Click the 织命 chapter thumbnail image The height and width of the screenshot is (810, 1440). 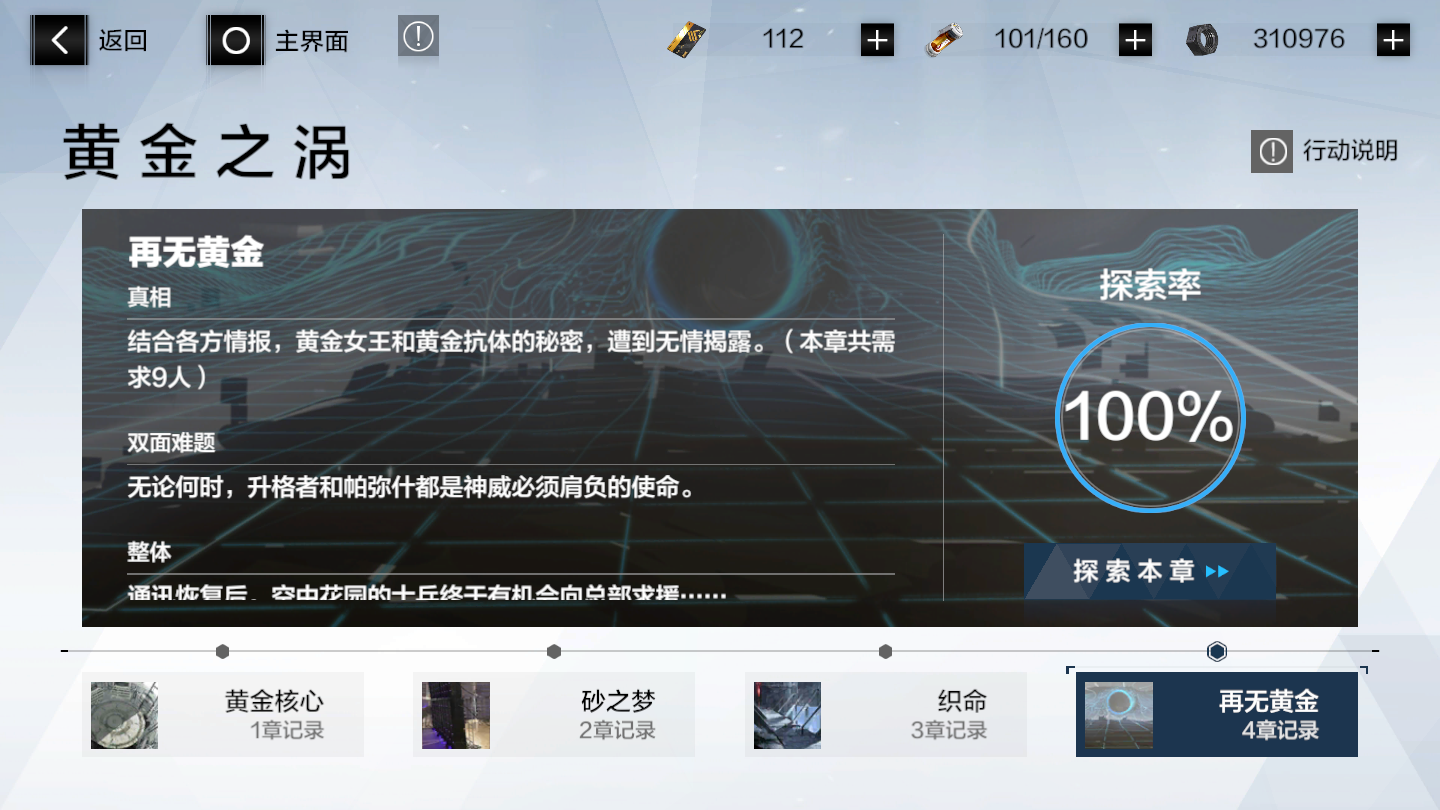pyautogui.click(x=788, y=715)
